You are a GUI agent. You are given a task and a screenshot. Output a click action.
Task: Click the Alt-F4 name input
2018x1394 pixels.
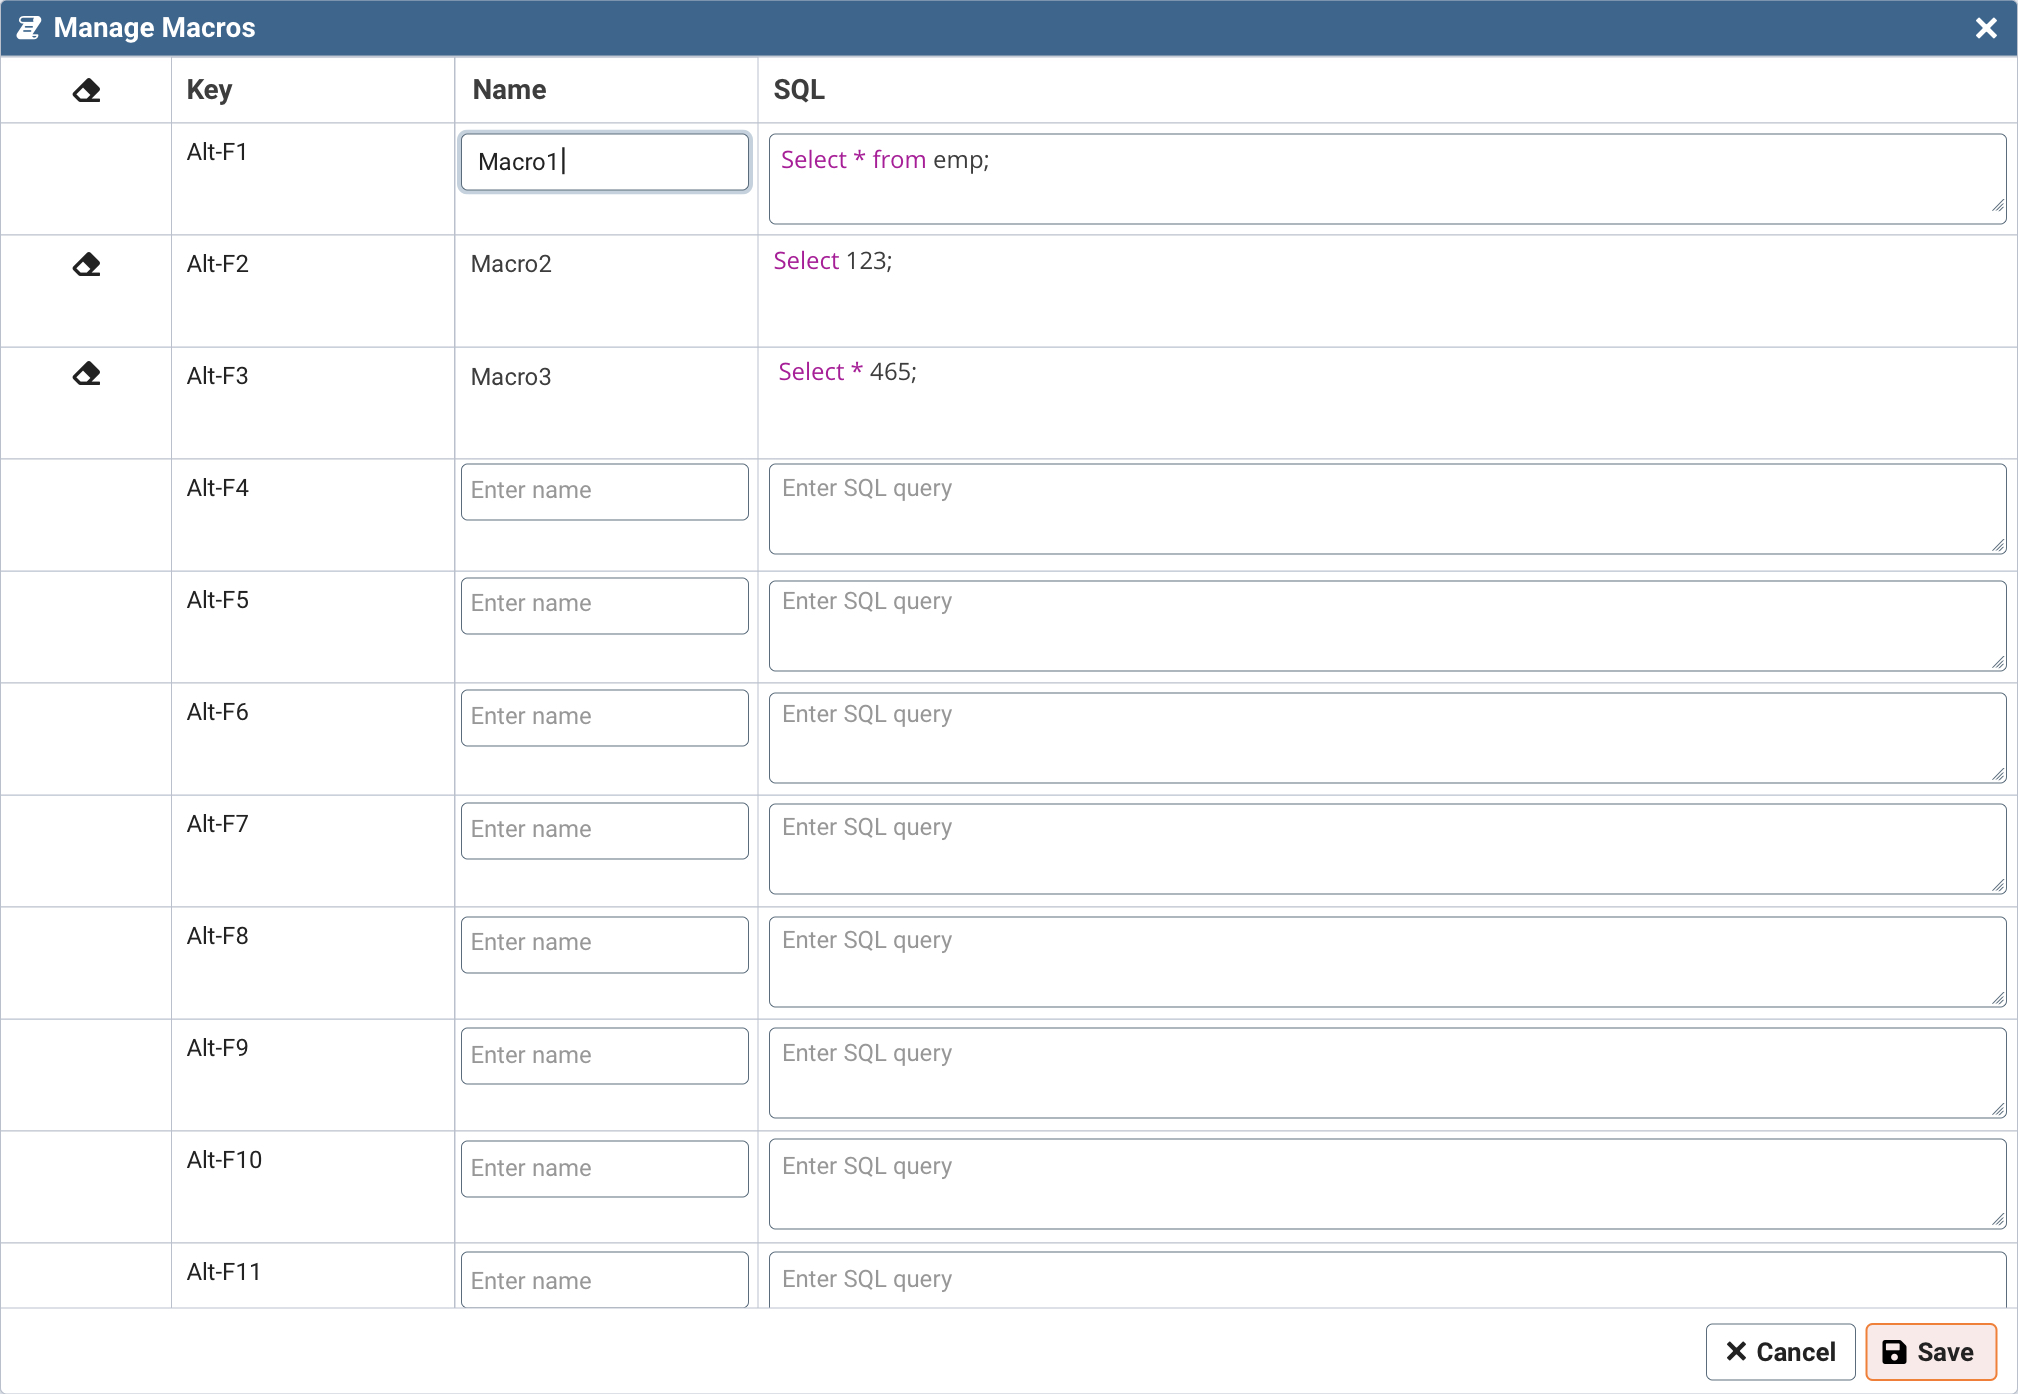click(604, 491)
